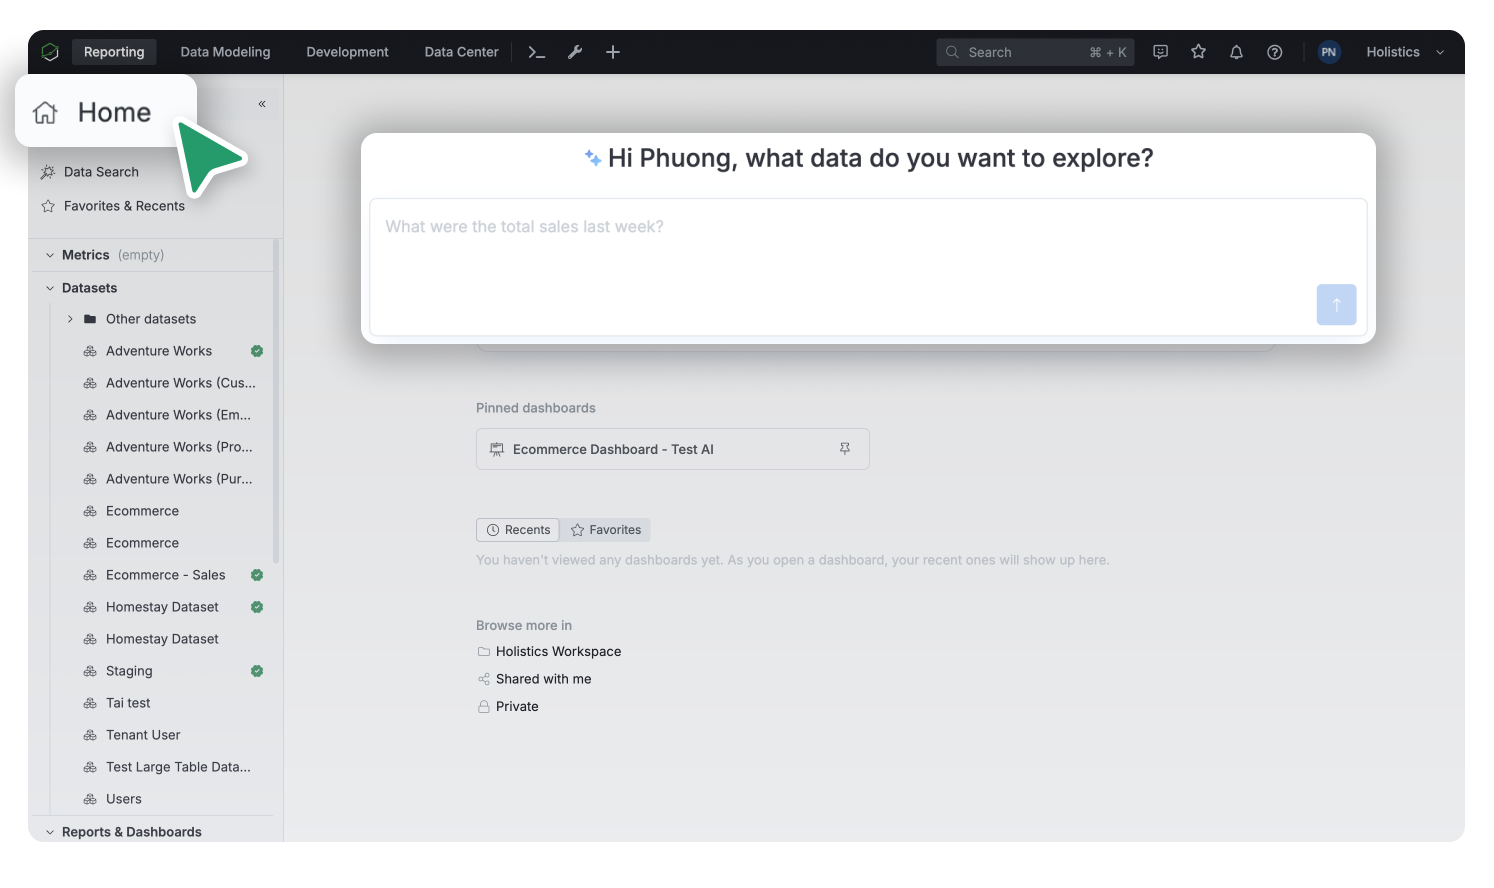Select the Ecommerce - Sales dataset
Image resolution: width=1494 pixels, height=888 pixels.
(x=166, y=575)
